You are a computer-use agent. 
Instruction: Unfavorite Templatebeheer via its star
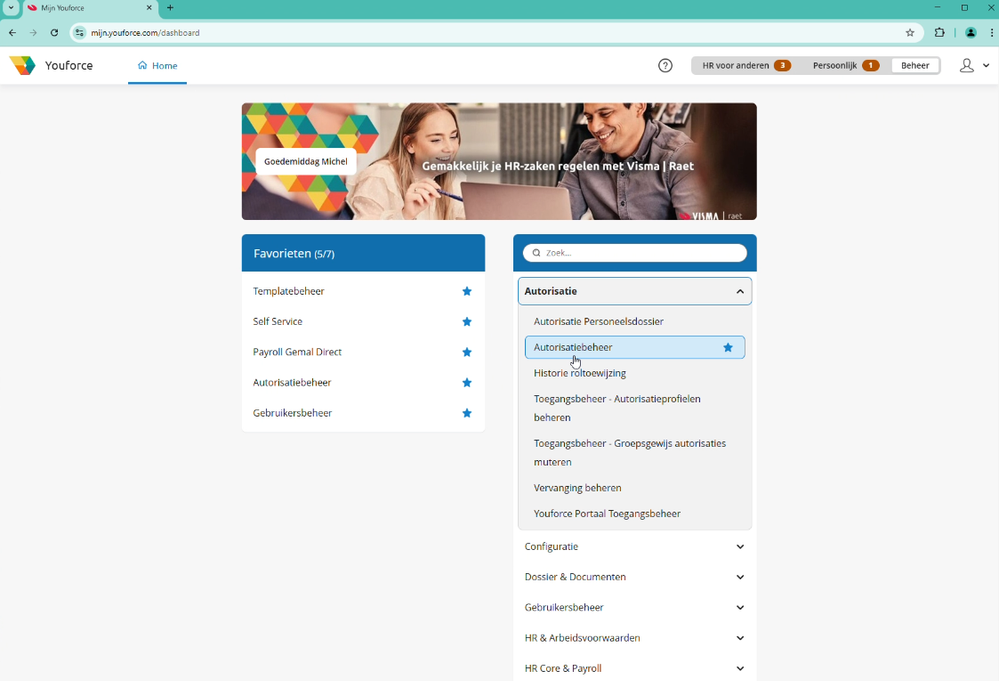(x=466, y=291)
